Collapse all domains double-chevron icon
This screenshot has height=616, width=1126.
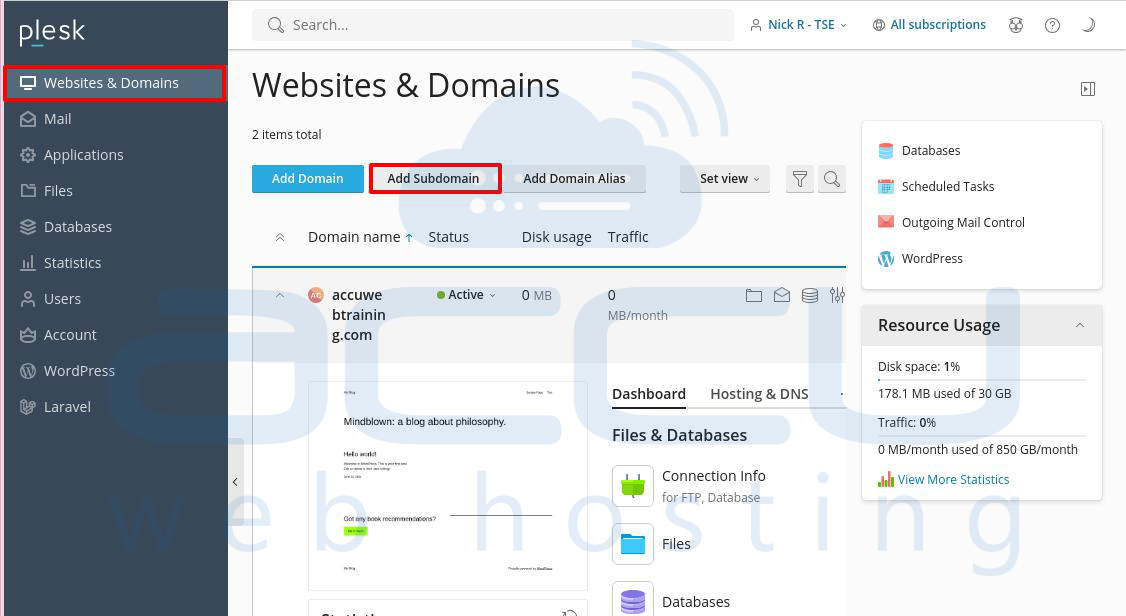tap(280, 238)
